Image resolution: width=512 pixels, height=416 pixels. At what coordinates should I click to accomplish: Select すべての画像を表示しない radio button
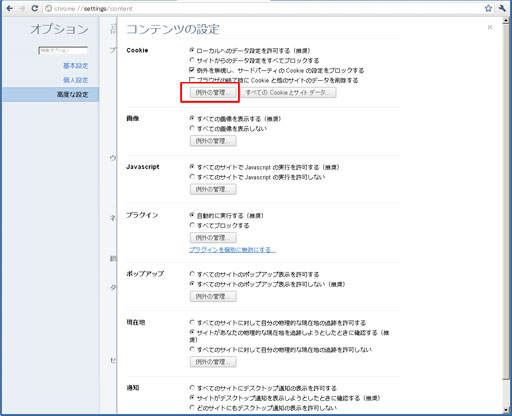192,128
